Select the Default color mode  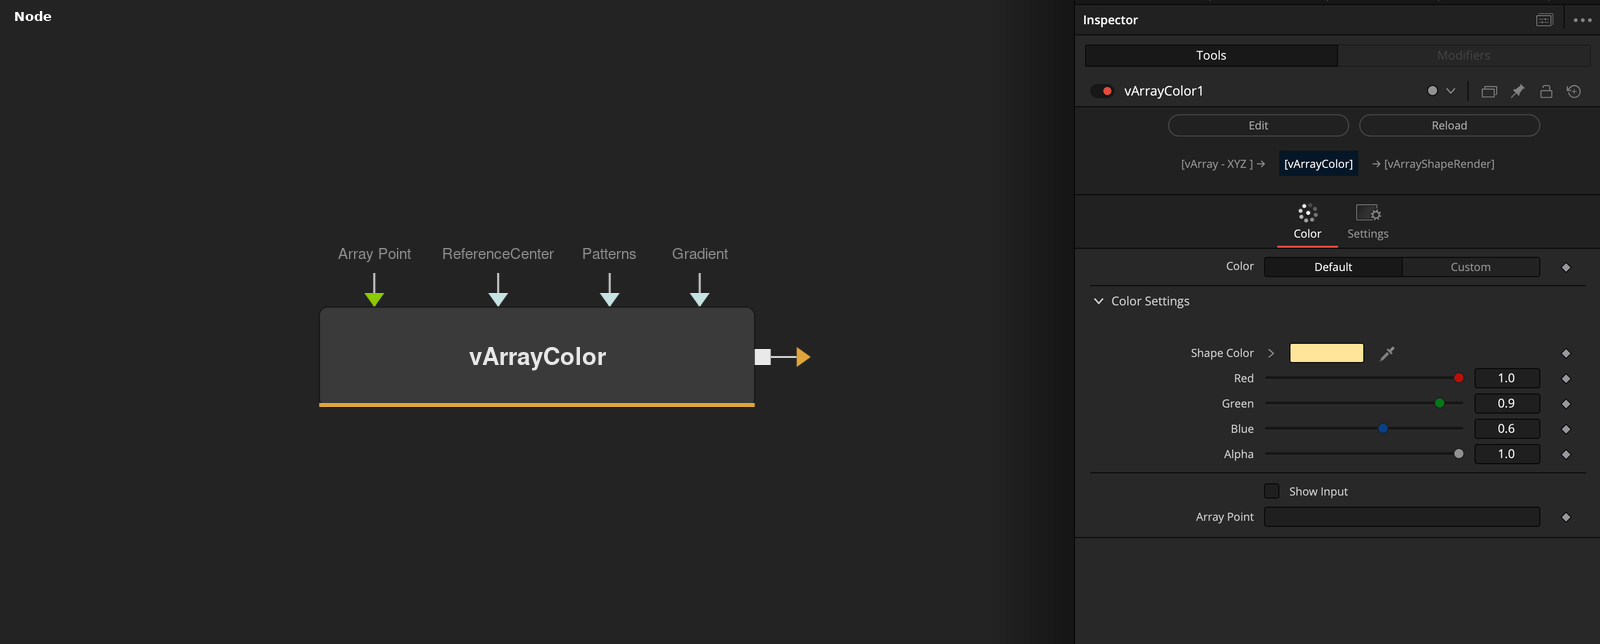[1333, 267]
